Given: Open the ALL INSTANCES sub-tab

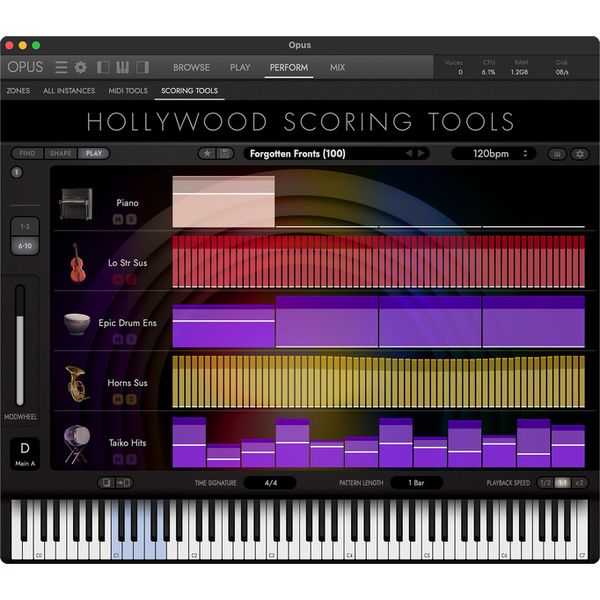Looking at the screenshot, I should point(69,91).
